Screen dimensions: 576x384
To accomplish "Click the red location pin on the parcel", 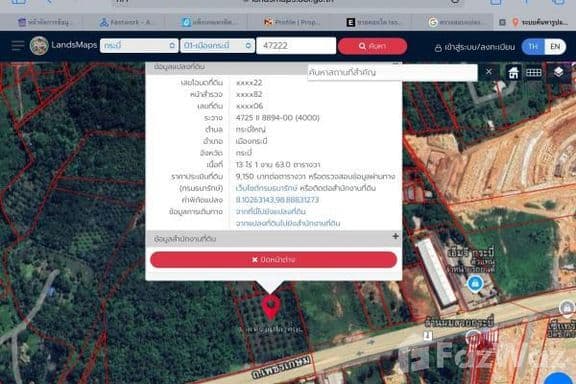I will 271,308.
